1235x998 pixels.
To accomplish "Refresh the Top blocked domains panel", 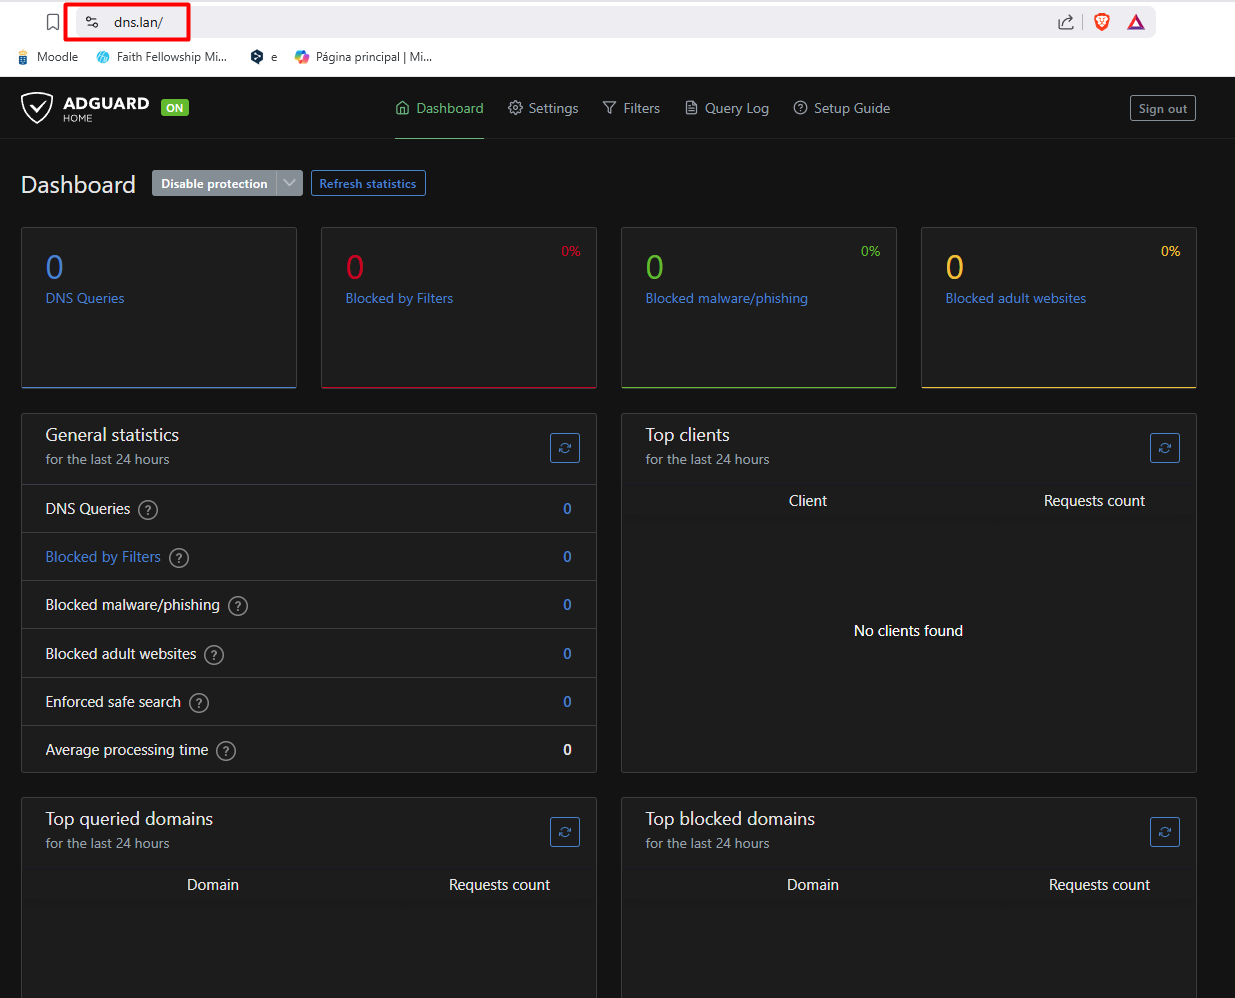I will tap(1165, 832).
